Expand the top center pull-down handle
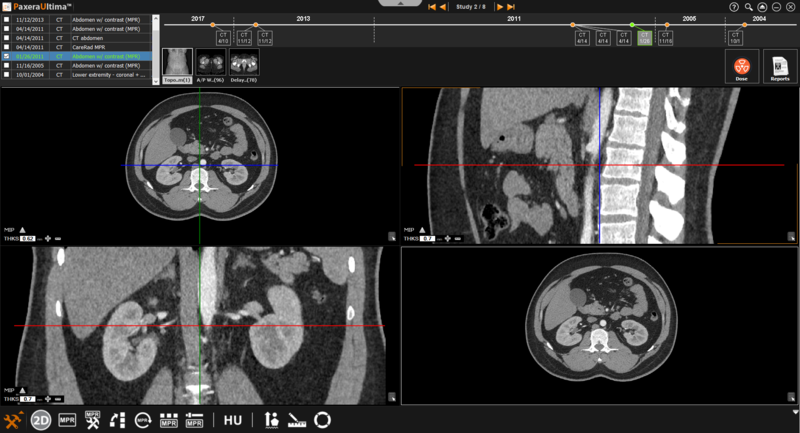Screen dimensions: 800x433 (400, 4)
